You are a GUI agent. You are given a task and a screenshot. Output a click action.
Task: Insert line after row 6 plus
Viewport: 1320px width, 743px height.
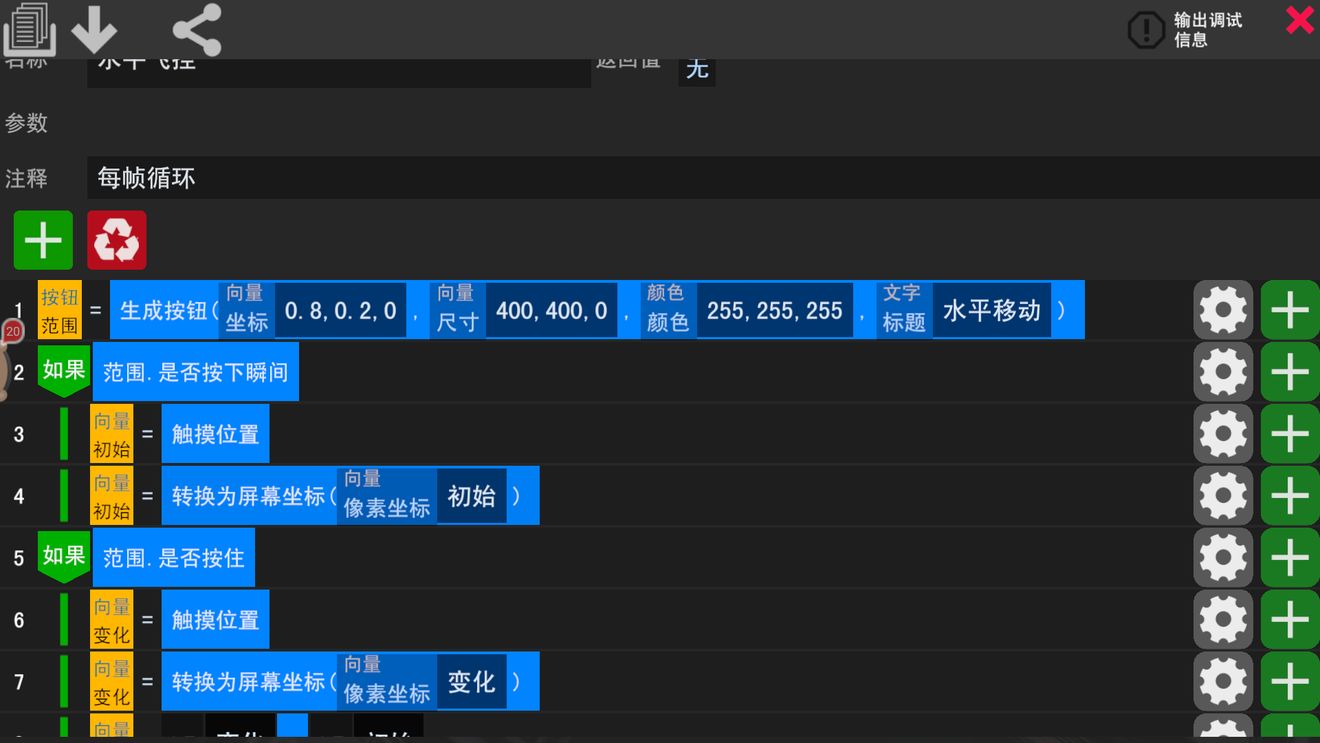coord(1290,620)
